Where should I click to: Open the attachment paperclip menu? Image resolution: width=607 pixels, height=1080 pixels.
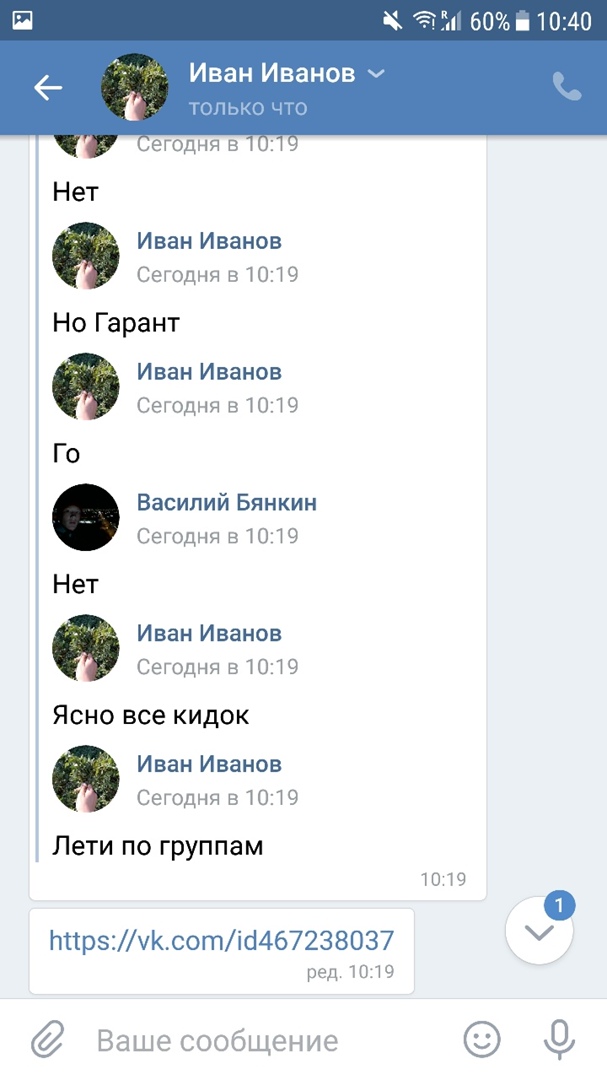pyautogui.click(x=47, y=1040)
